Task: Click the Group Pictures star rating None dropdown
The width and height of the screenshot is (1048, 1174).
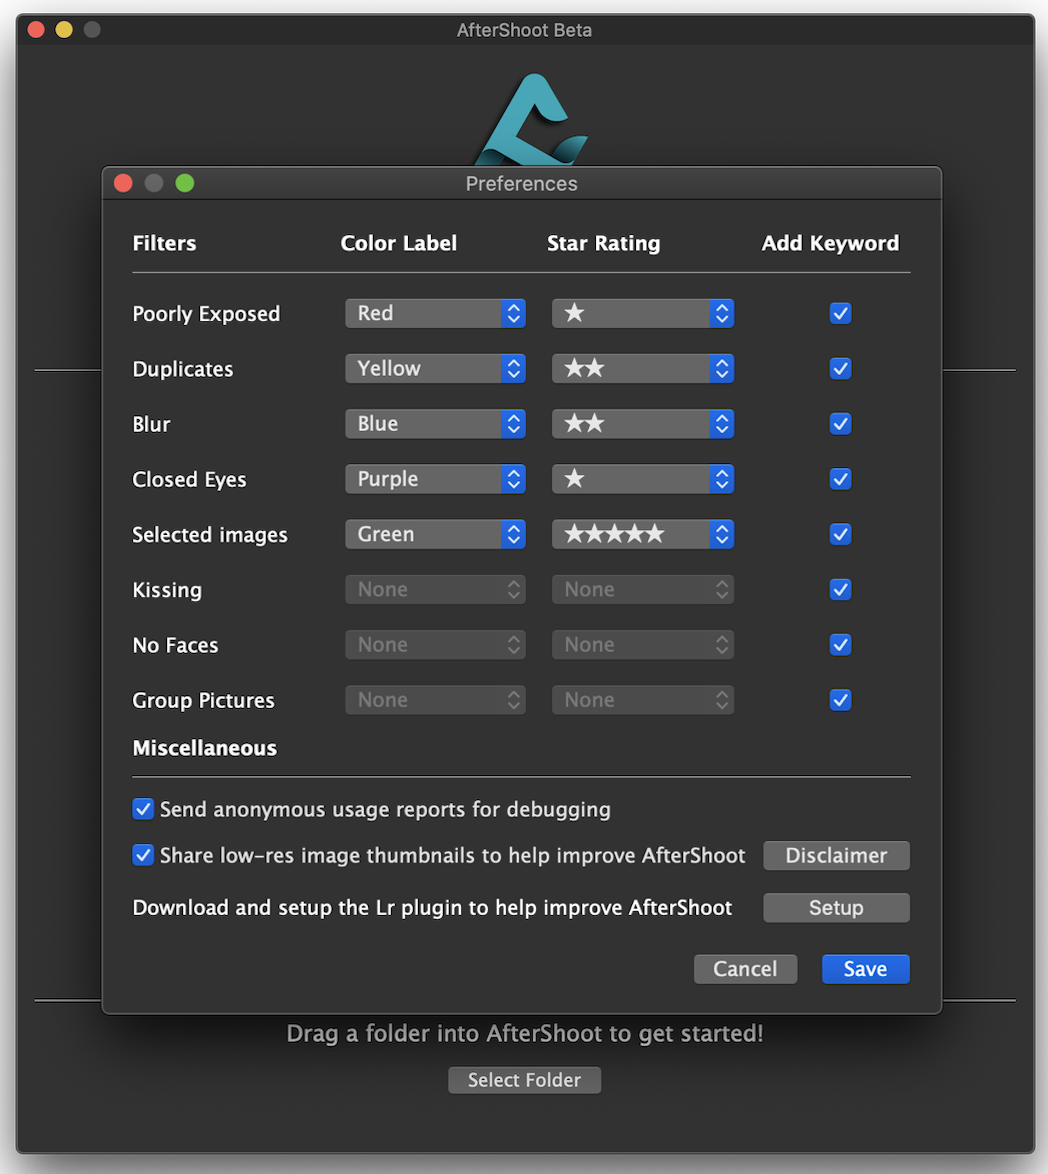Action: [642, 700]
